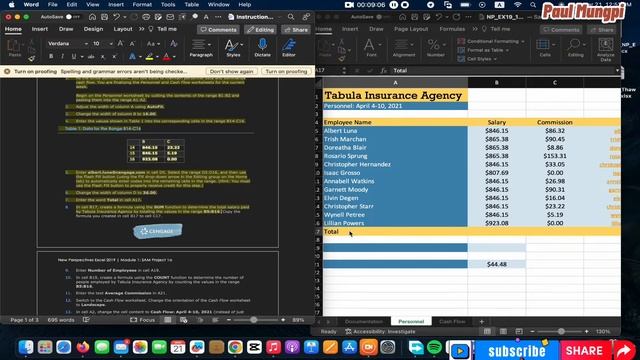Image resolution: width=640 pixels, height=360 pixels.
Task: Select the Cash Flow worksheet tab
Action: coord(452,322)
